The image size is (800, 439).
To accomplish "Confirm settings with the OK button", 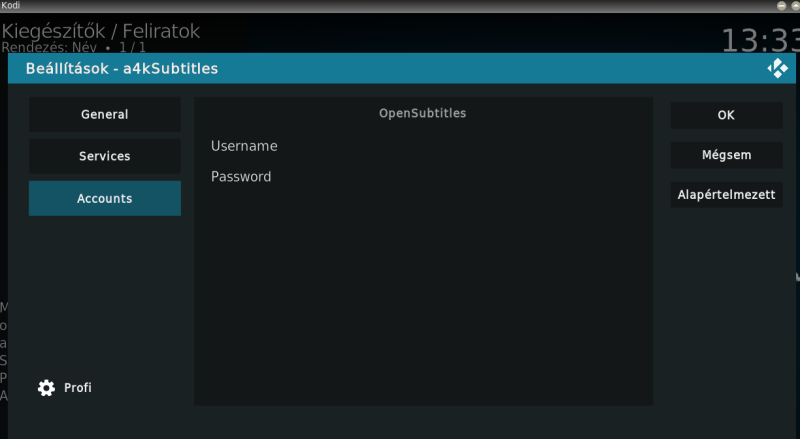I will click(x=726, y=115).
